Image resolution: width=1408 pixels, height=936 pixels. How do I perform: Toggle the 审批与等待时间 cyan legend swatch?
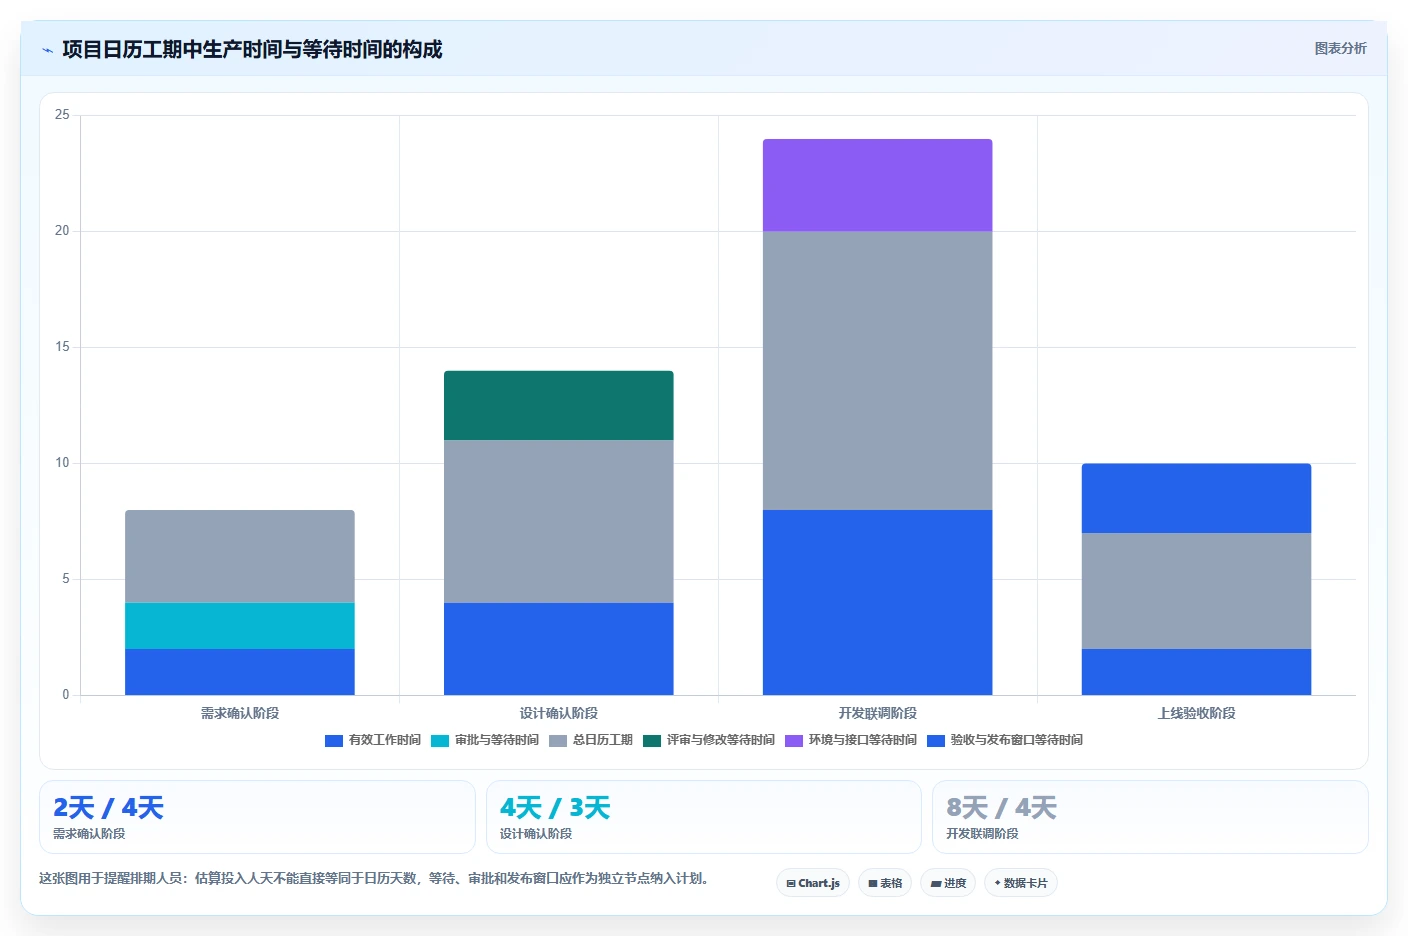[x=440, y=741]
